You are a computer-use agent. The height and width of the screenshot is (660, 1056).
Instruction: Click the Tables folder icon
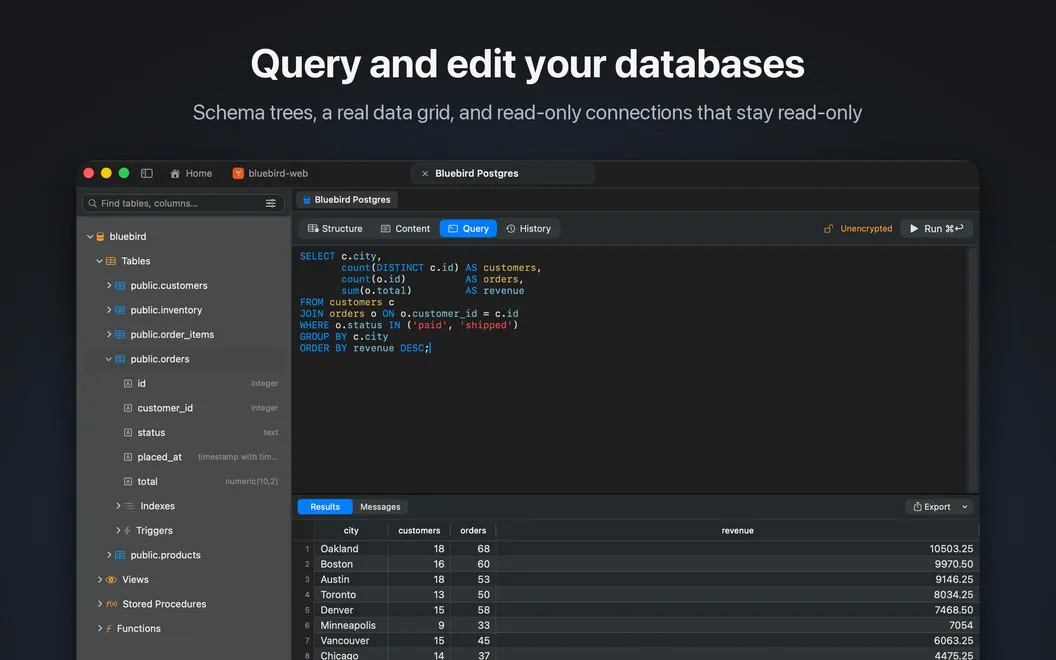111,261
